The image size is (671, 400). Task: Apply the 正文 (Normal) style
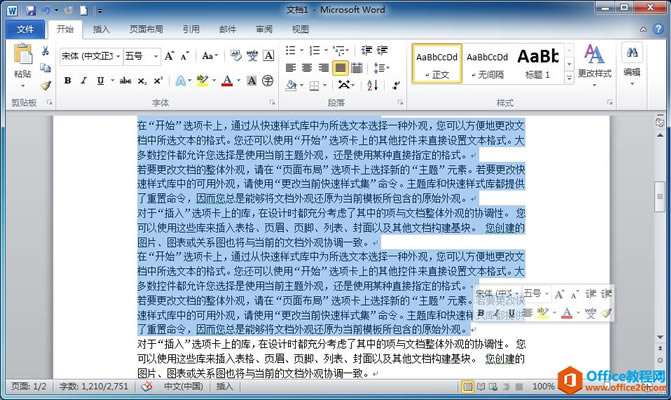click(437, 63)
